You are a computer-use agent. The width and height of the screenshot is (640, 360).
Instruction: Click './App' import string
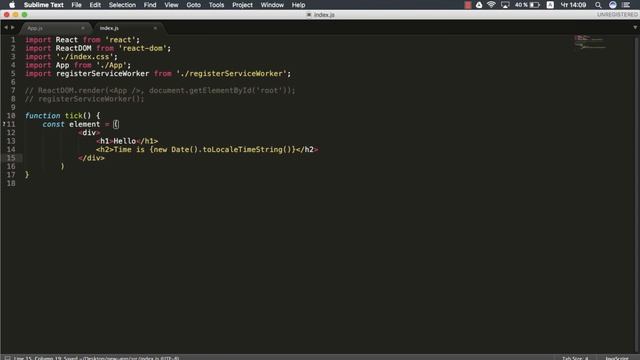111,65
